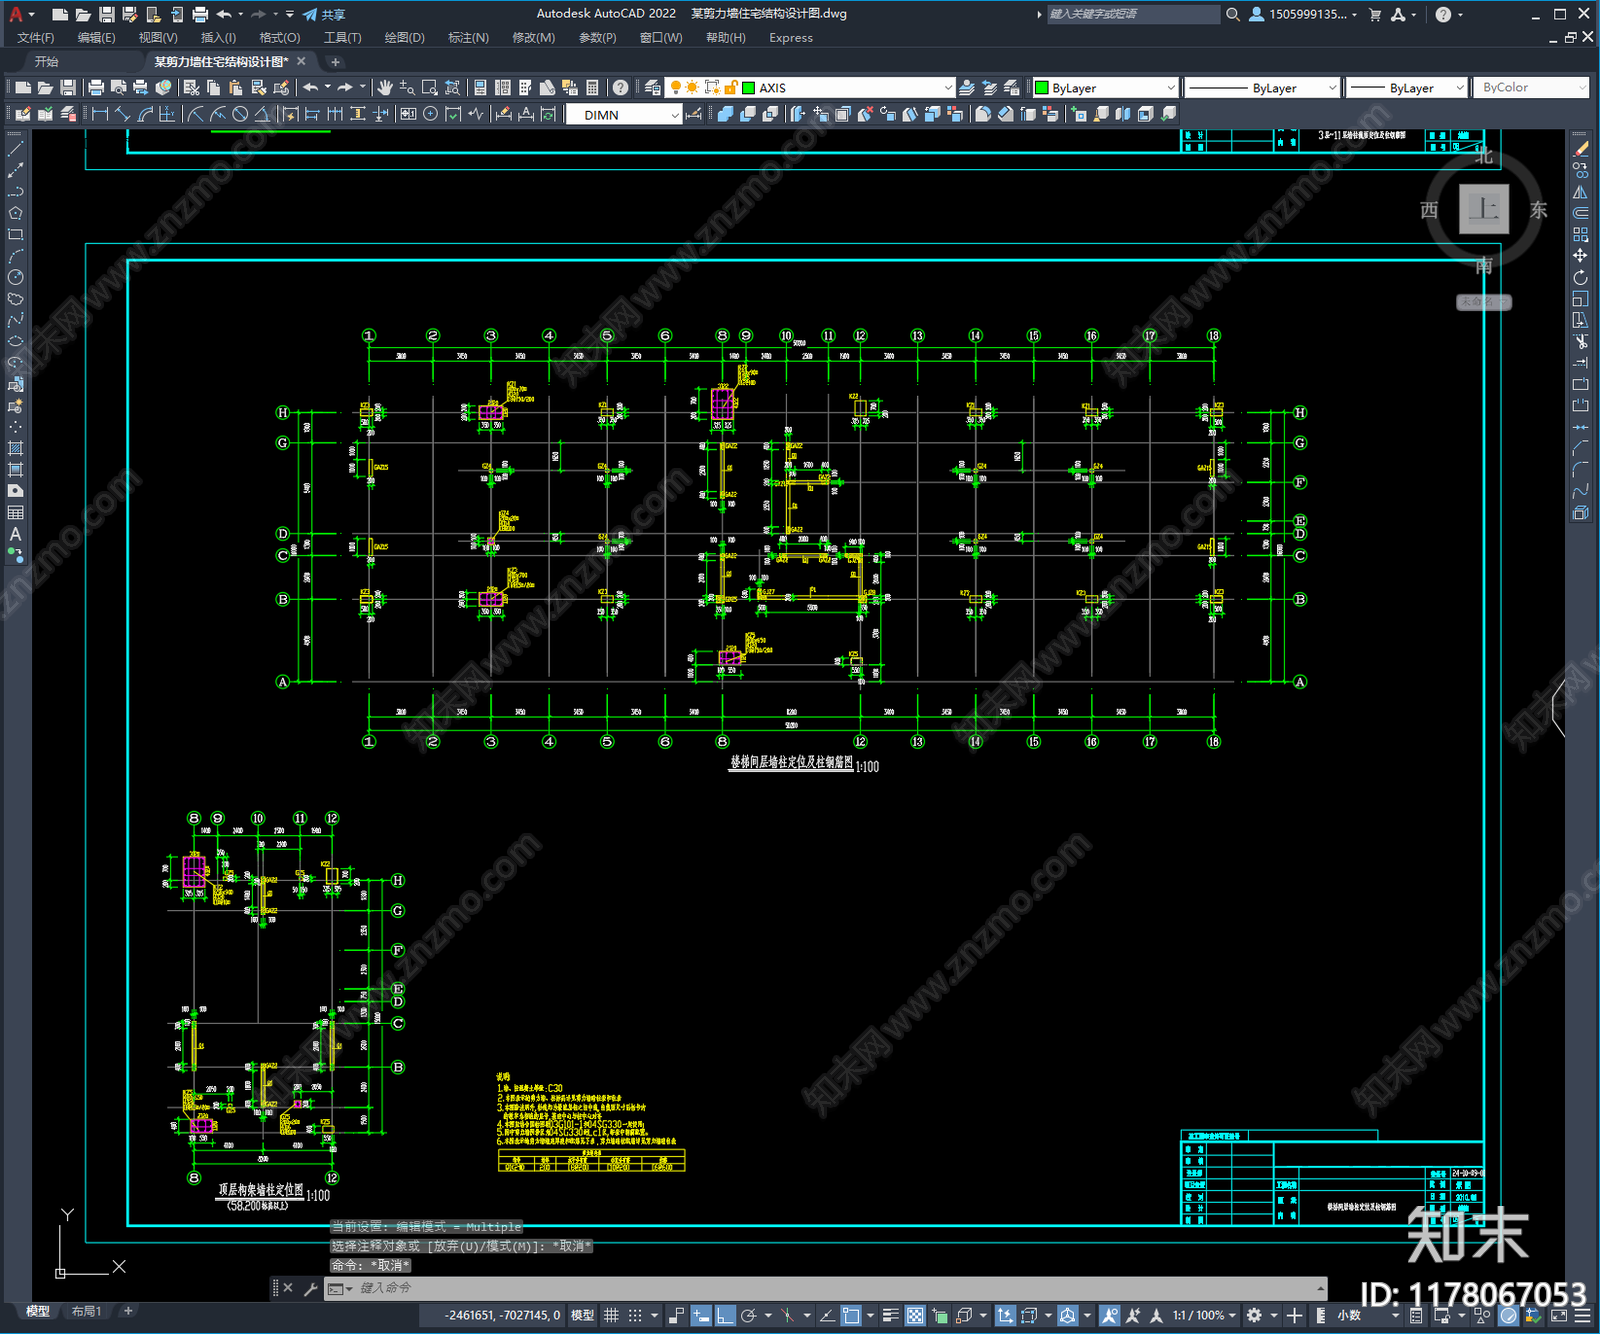Screen dimensions: 1600x1334
Task: Select the Rotate tool in modify toolbar
Action: point(1580,277)
